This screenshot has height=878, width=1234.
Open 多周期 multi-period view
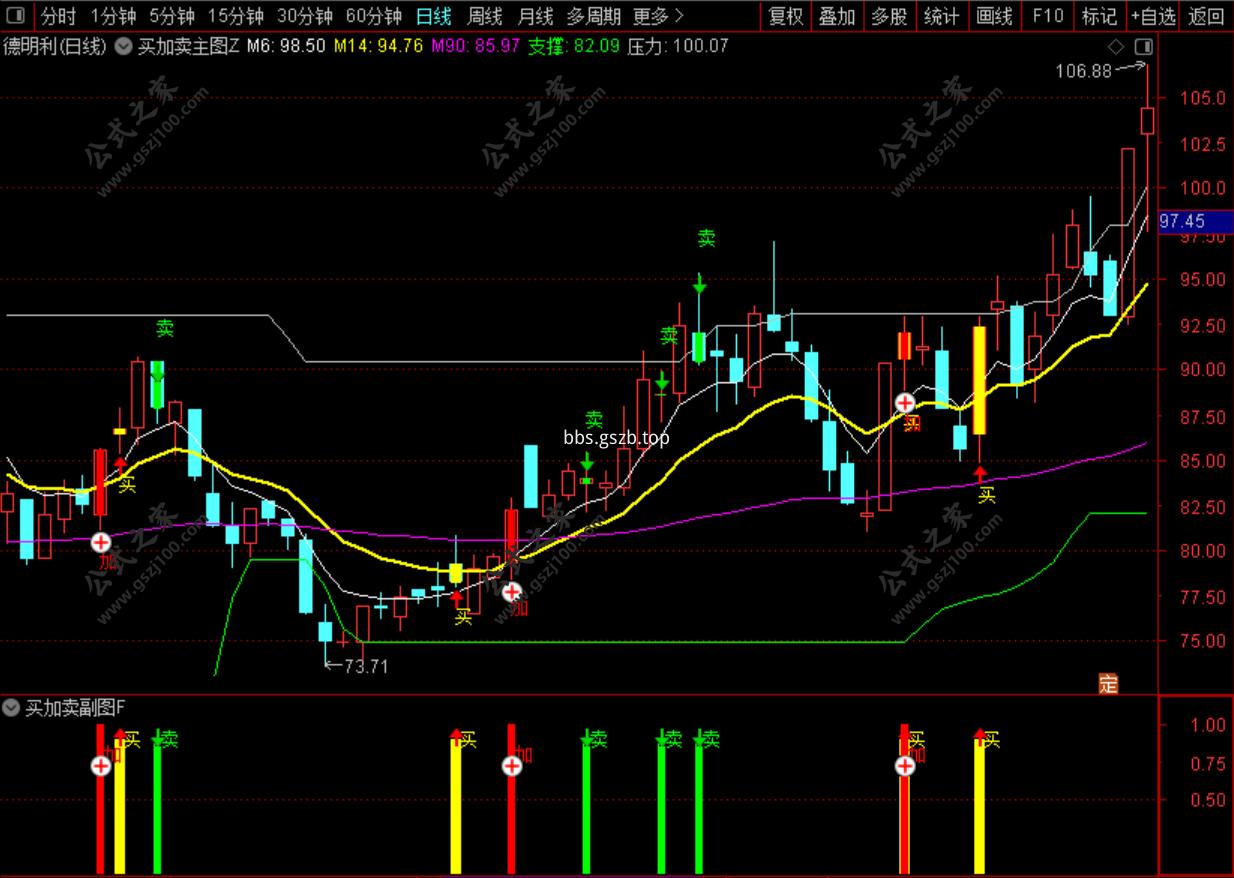point(593,16)
